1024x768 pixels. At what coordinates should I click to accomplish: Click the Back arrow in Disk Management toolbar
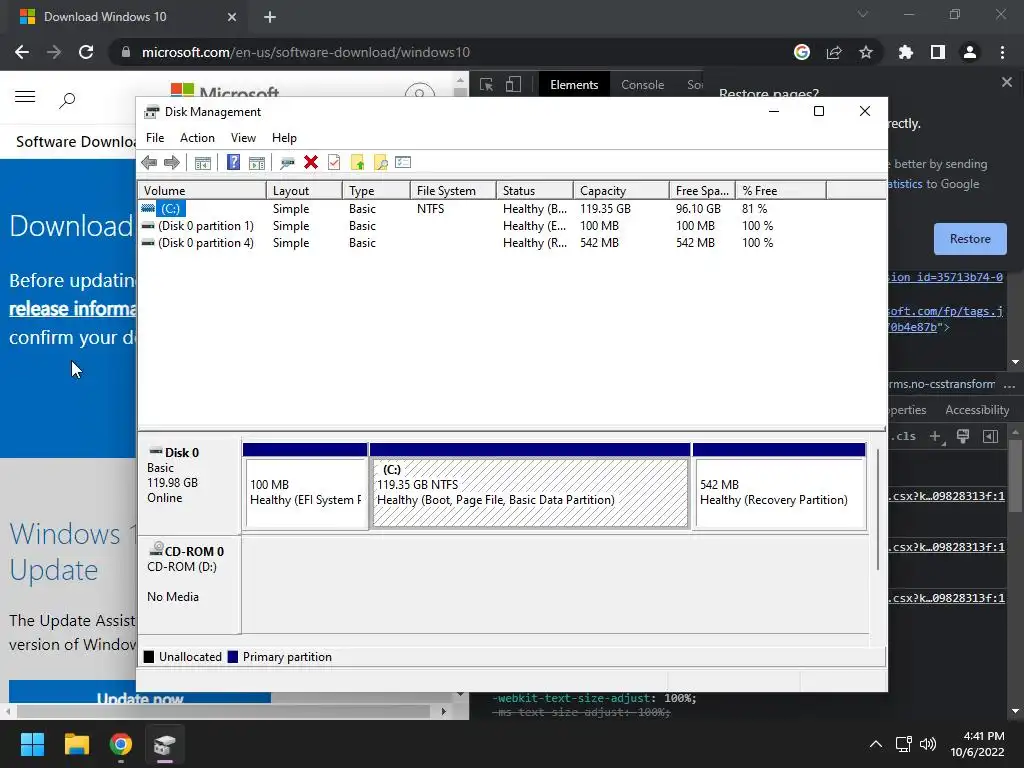tap(149, 163)
